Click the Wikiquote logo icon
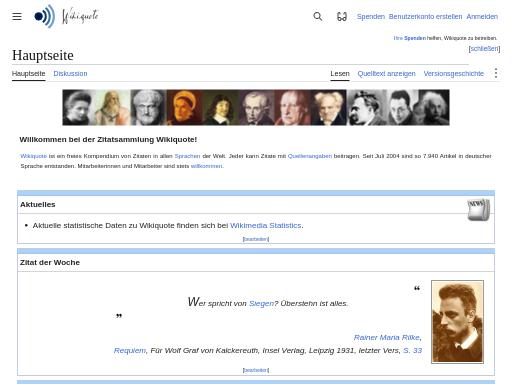Image resolution: width=512 pixels, height=384 pixels. click(44, 16)
